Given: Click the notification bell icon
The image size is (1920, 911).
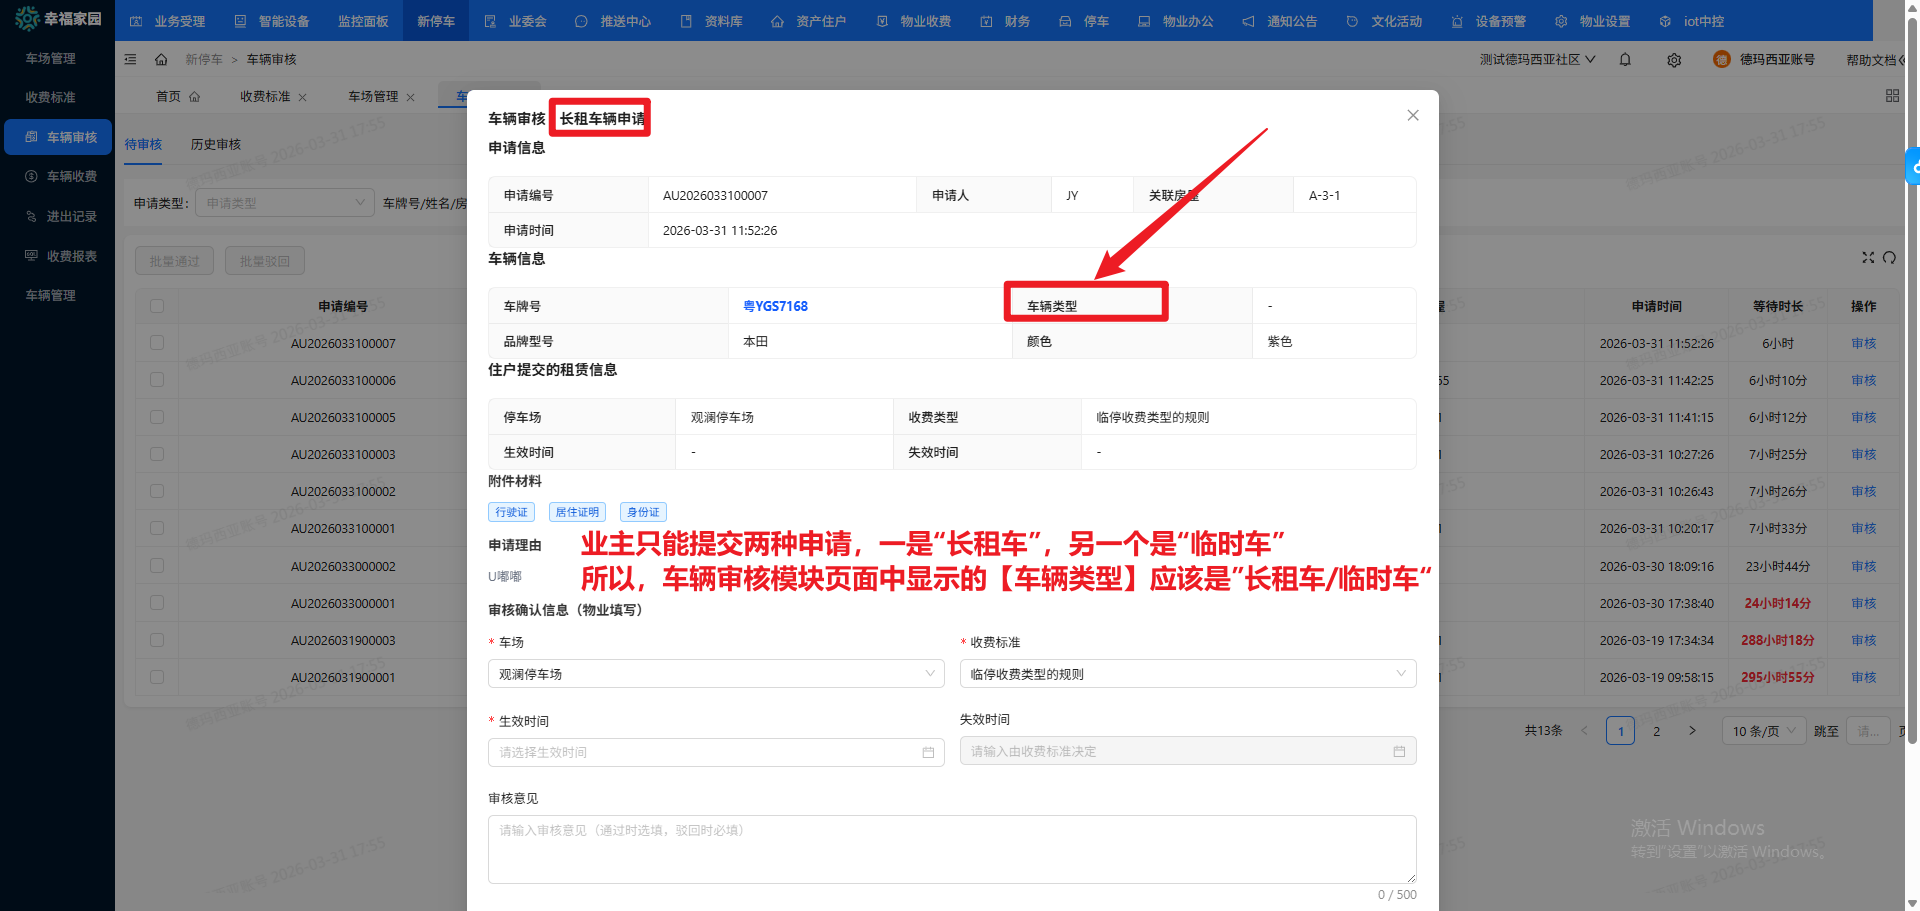Looking at the screenshot, I should (x=1624, y=60).
